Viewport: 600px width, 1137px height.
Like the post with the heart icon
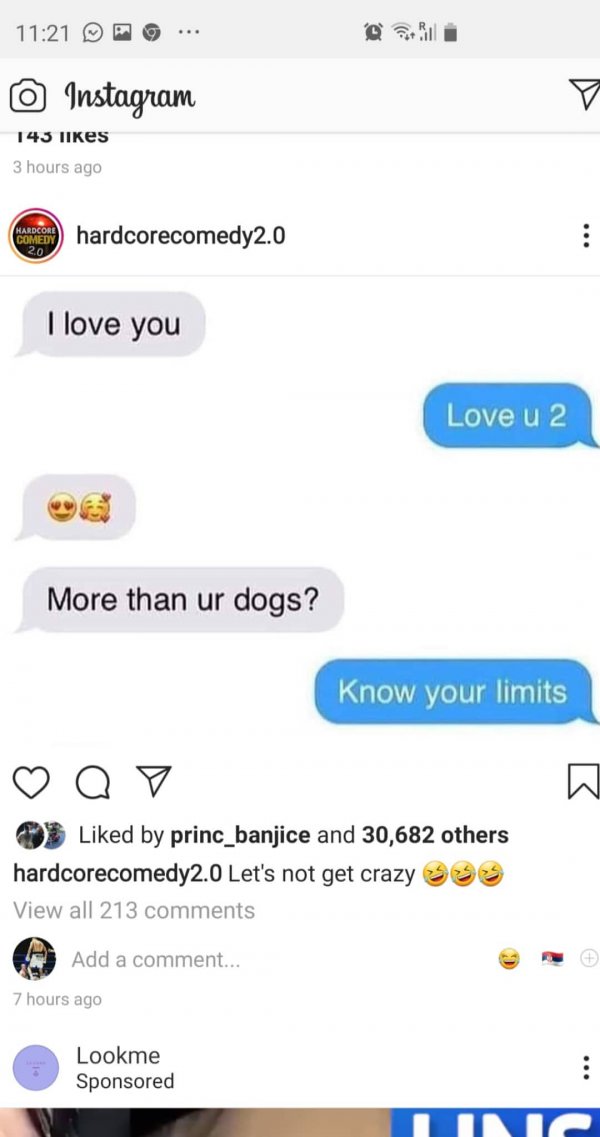click(31, 782)
